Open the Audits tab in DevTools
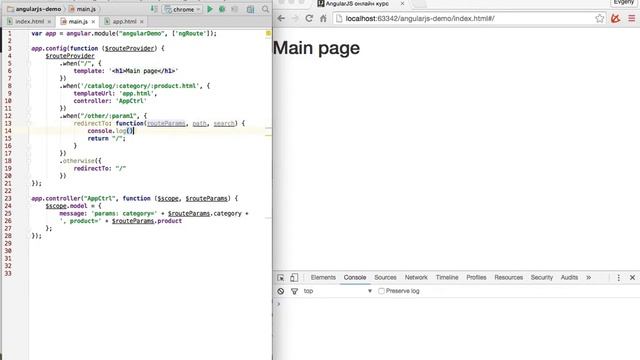This screenshot has width=640, height=360. pos(569,278)
